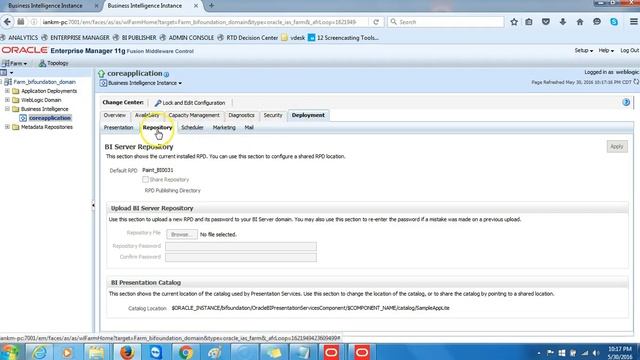Screen dimensions: 640x360
Task: Open the ANALYTICS bookmark
Action: (19, 38)
